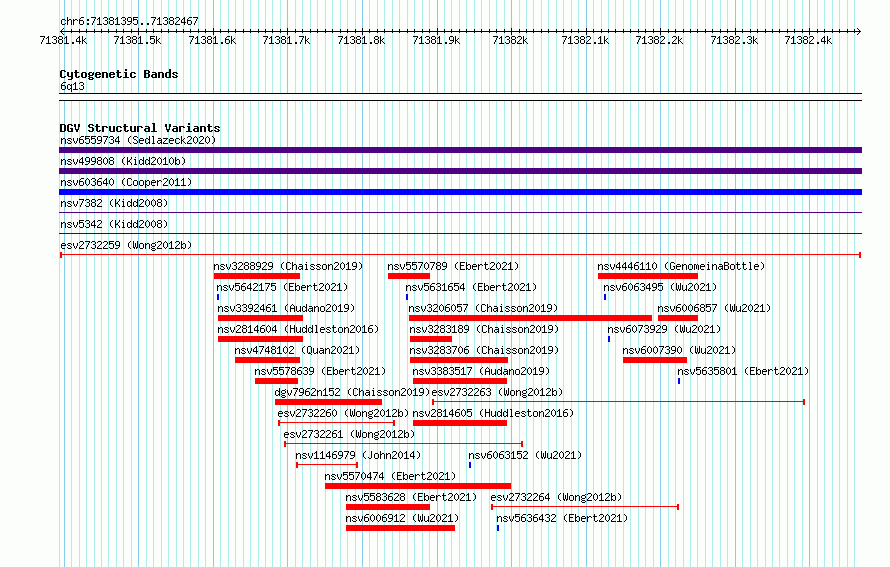Click the 71382.2k ruler tick label
The image size is (890, 567).
[659, 40]
